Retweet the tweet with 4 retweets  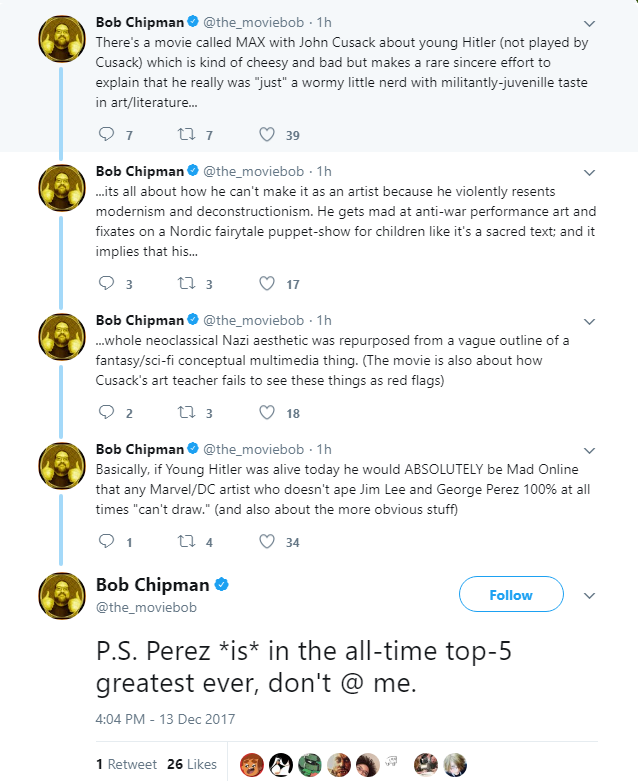(187, 542)
